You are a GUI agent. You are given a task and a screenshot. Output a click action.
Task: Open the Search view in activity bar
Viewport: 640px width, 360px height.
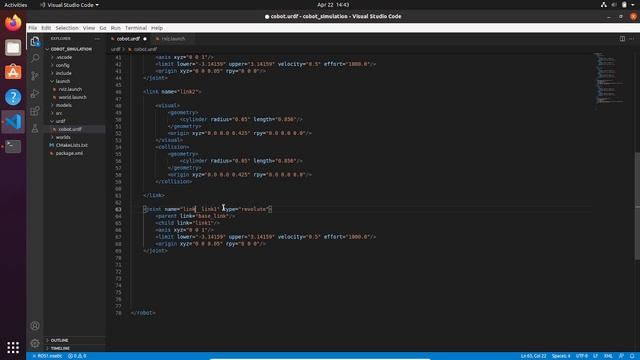[x=35, y=58]
